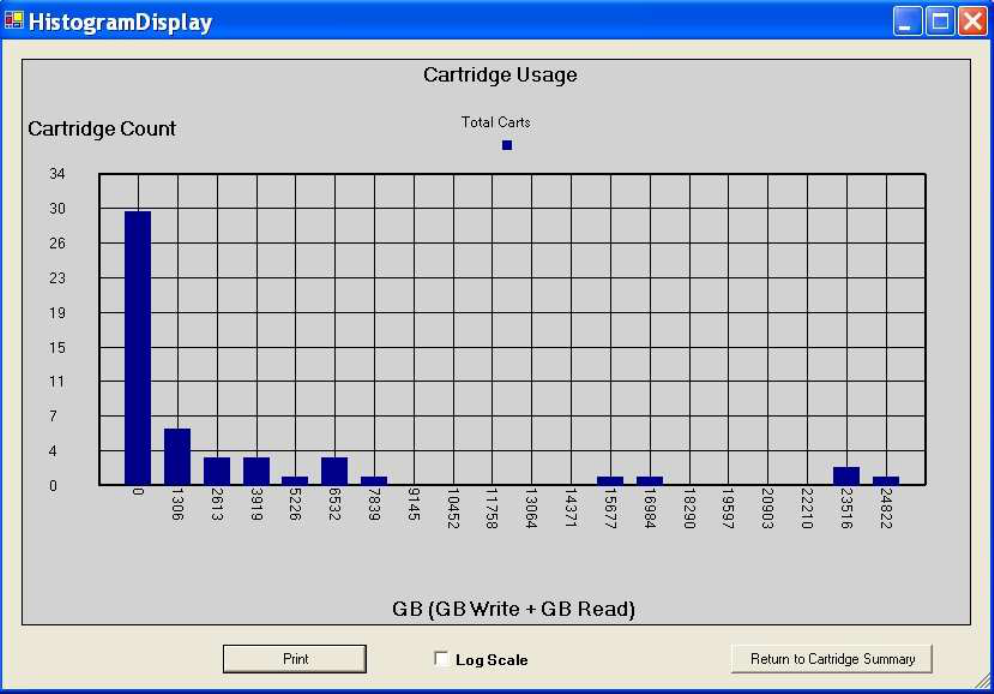Close the HistogramDisplay window

tap(973, 21)
